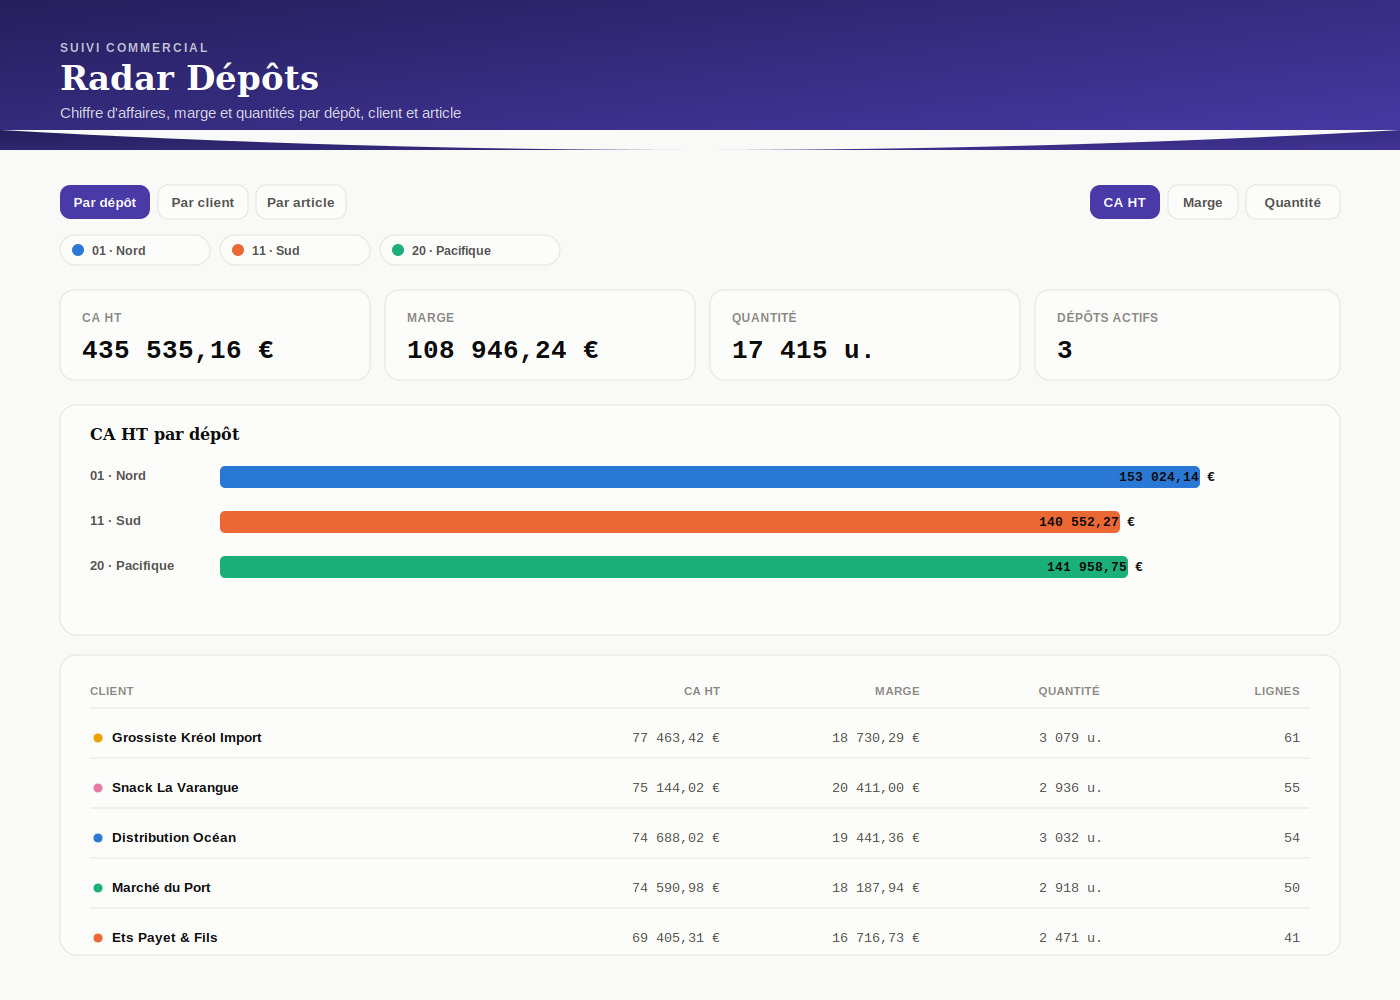Open the Marché du Port client row
The width and height of the screenshot is (1400, 1000).
coord(700,888)
